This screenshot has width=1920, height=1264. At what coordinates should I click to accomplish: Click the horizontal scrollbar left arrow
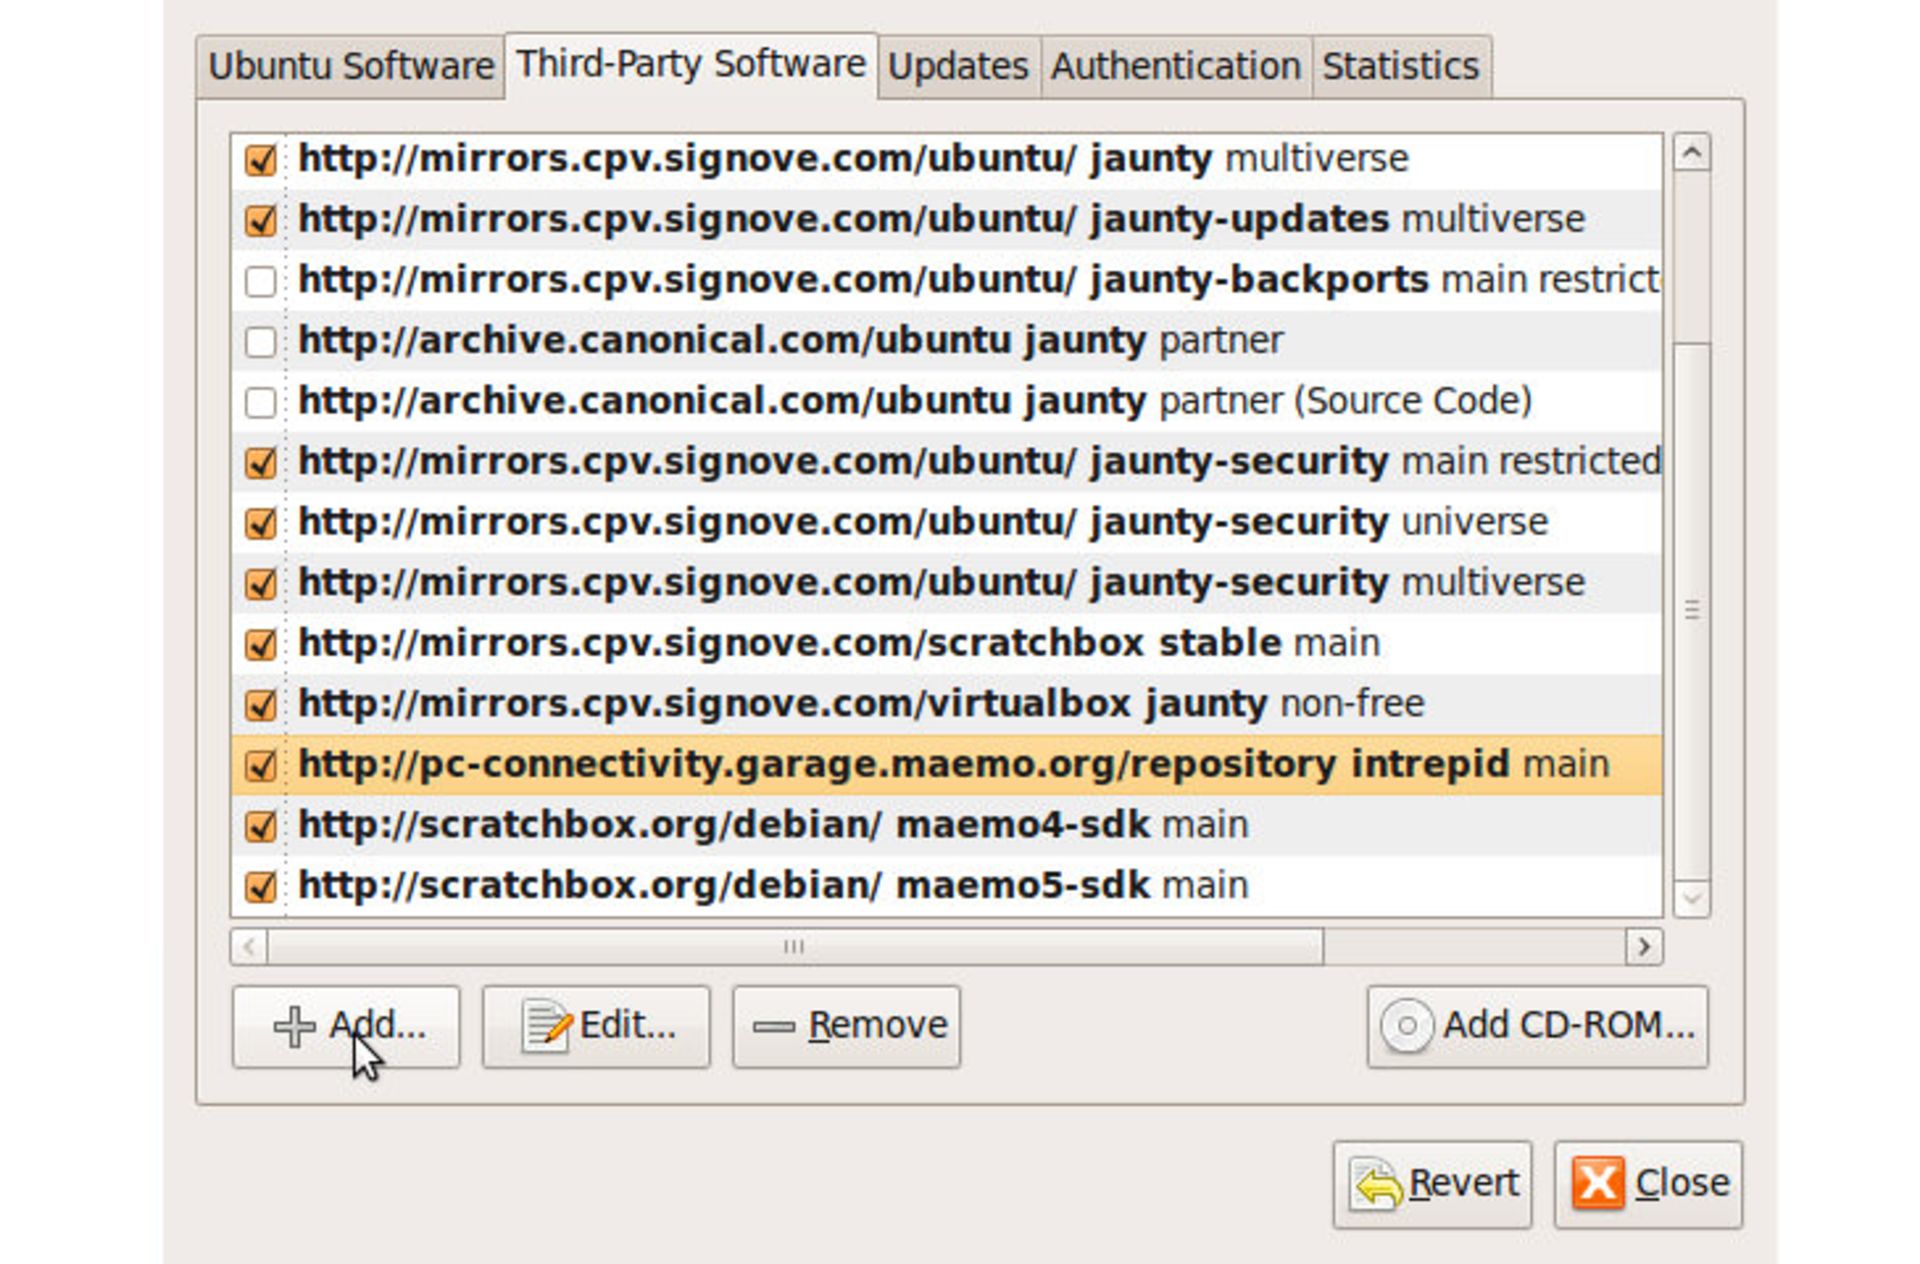click(249, 946)
